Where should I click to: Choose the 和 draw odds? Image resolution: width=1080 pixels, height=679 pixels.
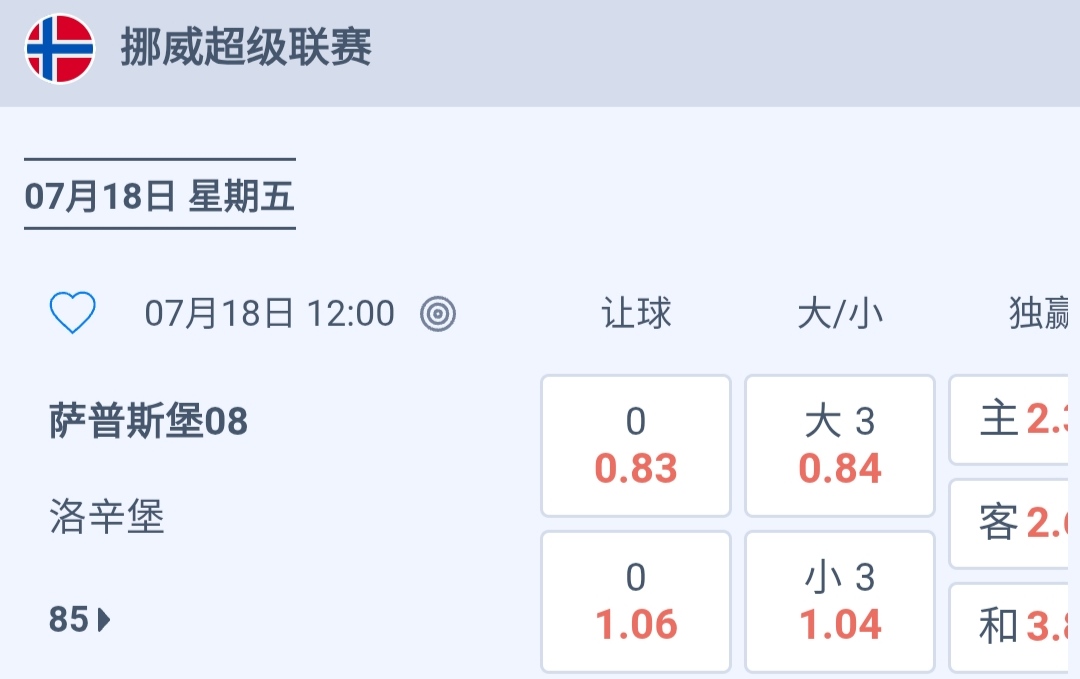pos(1012,627)
